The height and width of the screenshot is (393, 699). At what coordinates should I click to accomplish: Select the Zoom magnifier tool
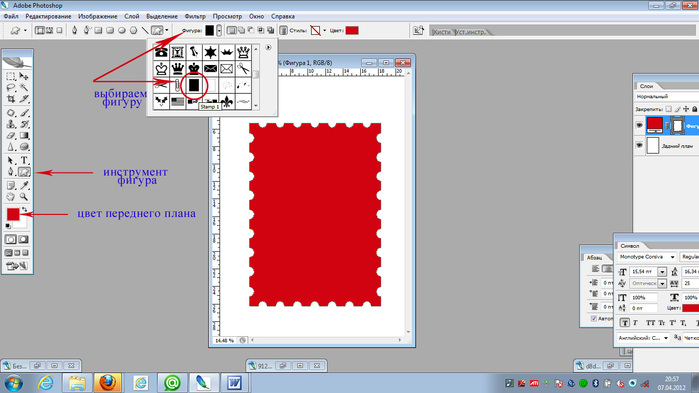click(24, 196)
